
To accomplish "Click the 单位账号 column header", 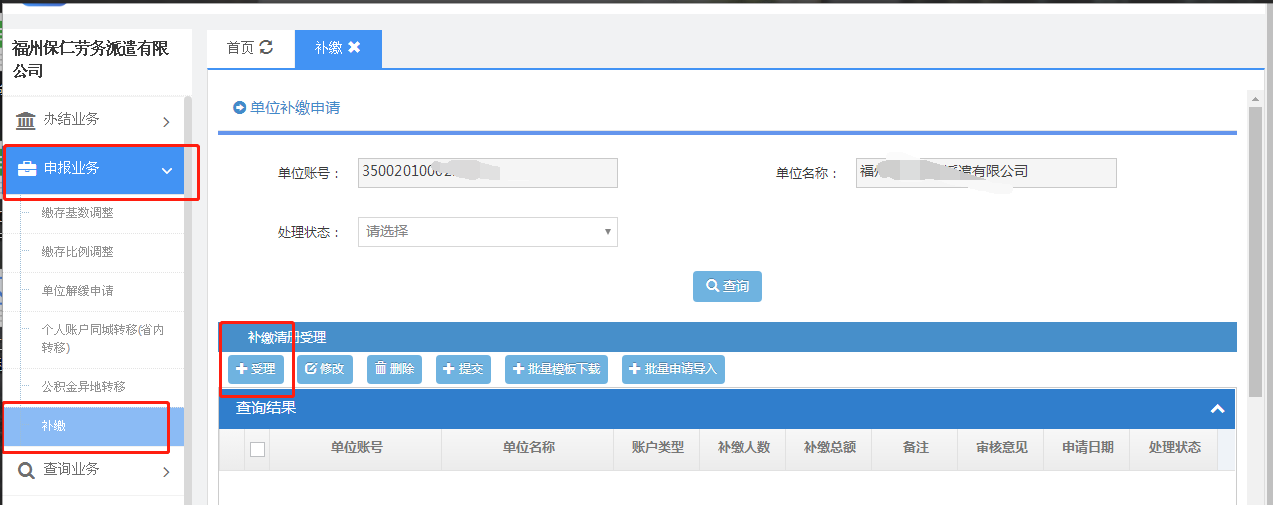I will click(356, 448).
